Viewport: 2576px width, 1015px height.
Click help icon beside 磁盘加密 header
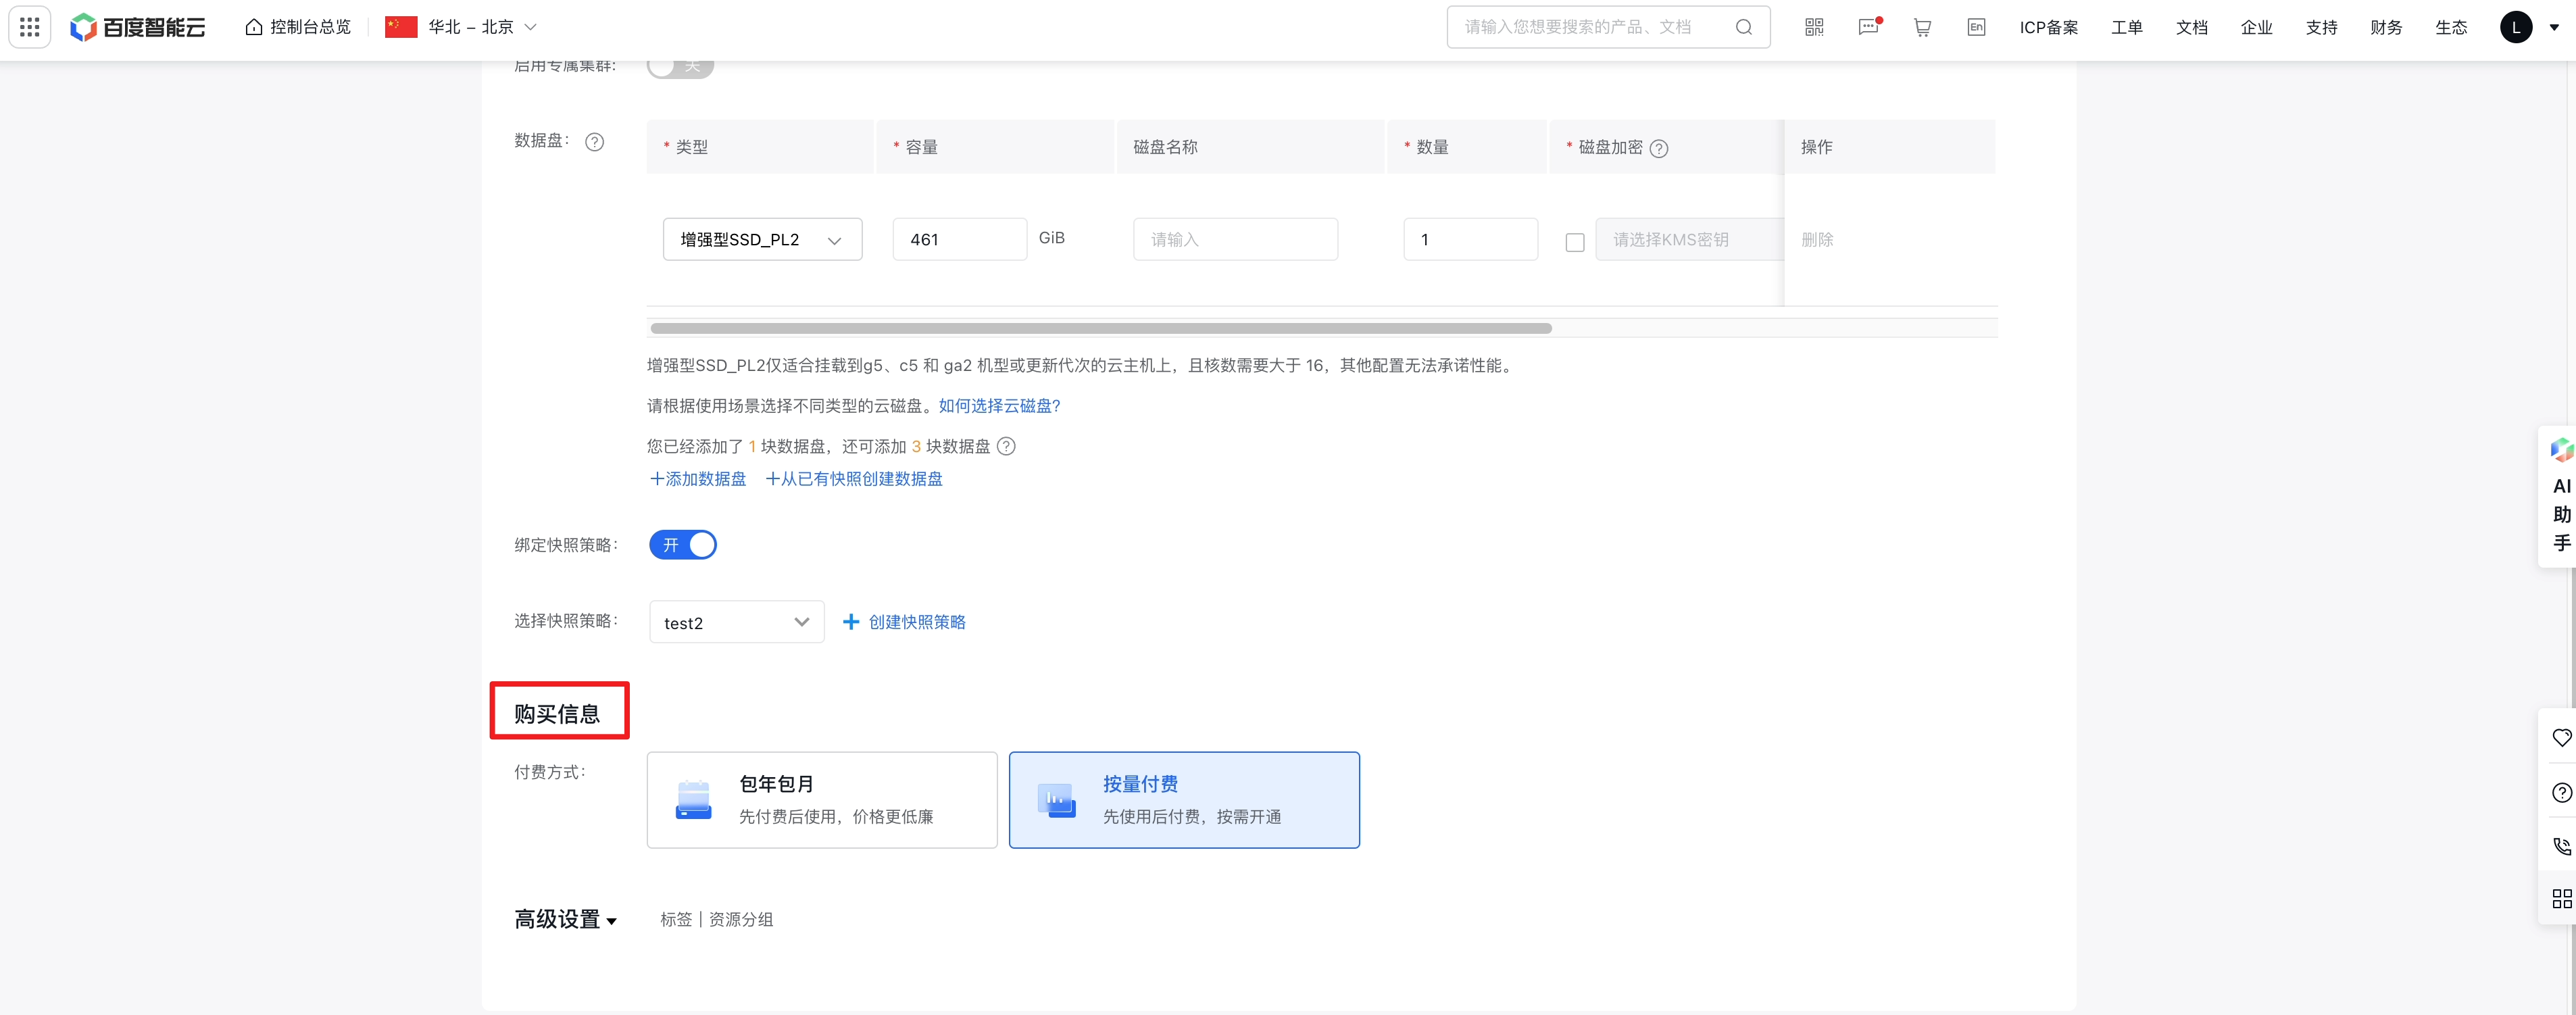click(1659, 149)
